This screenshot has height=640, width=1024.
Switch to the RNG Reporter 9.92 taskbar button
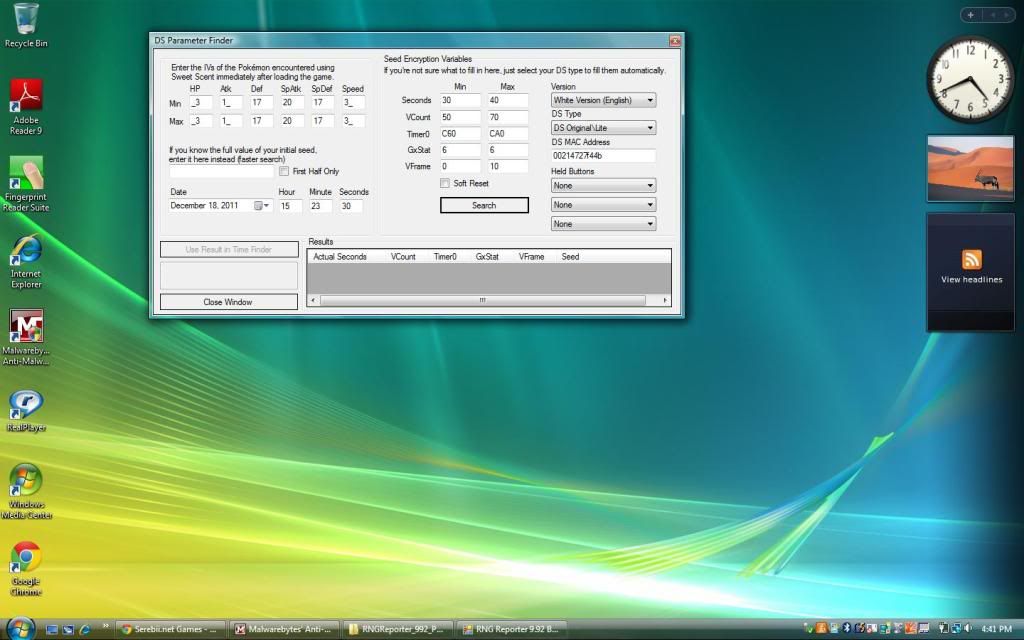tap(511, 629)
